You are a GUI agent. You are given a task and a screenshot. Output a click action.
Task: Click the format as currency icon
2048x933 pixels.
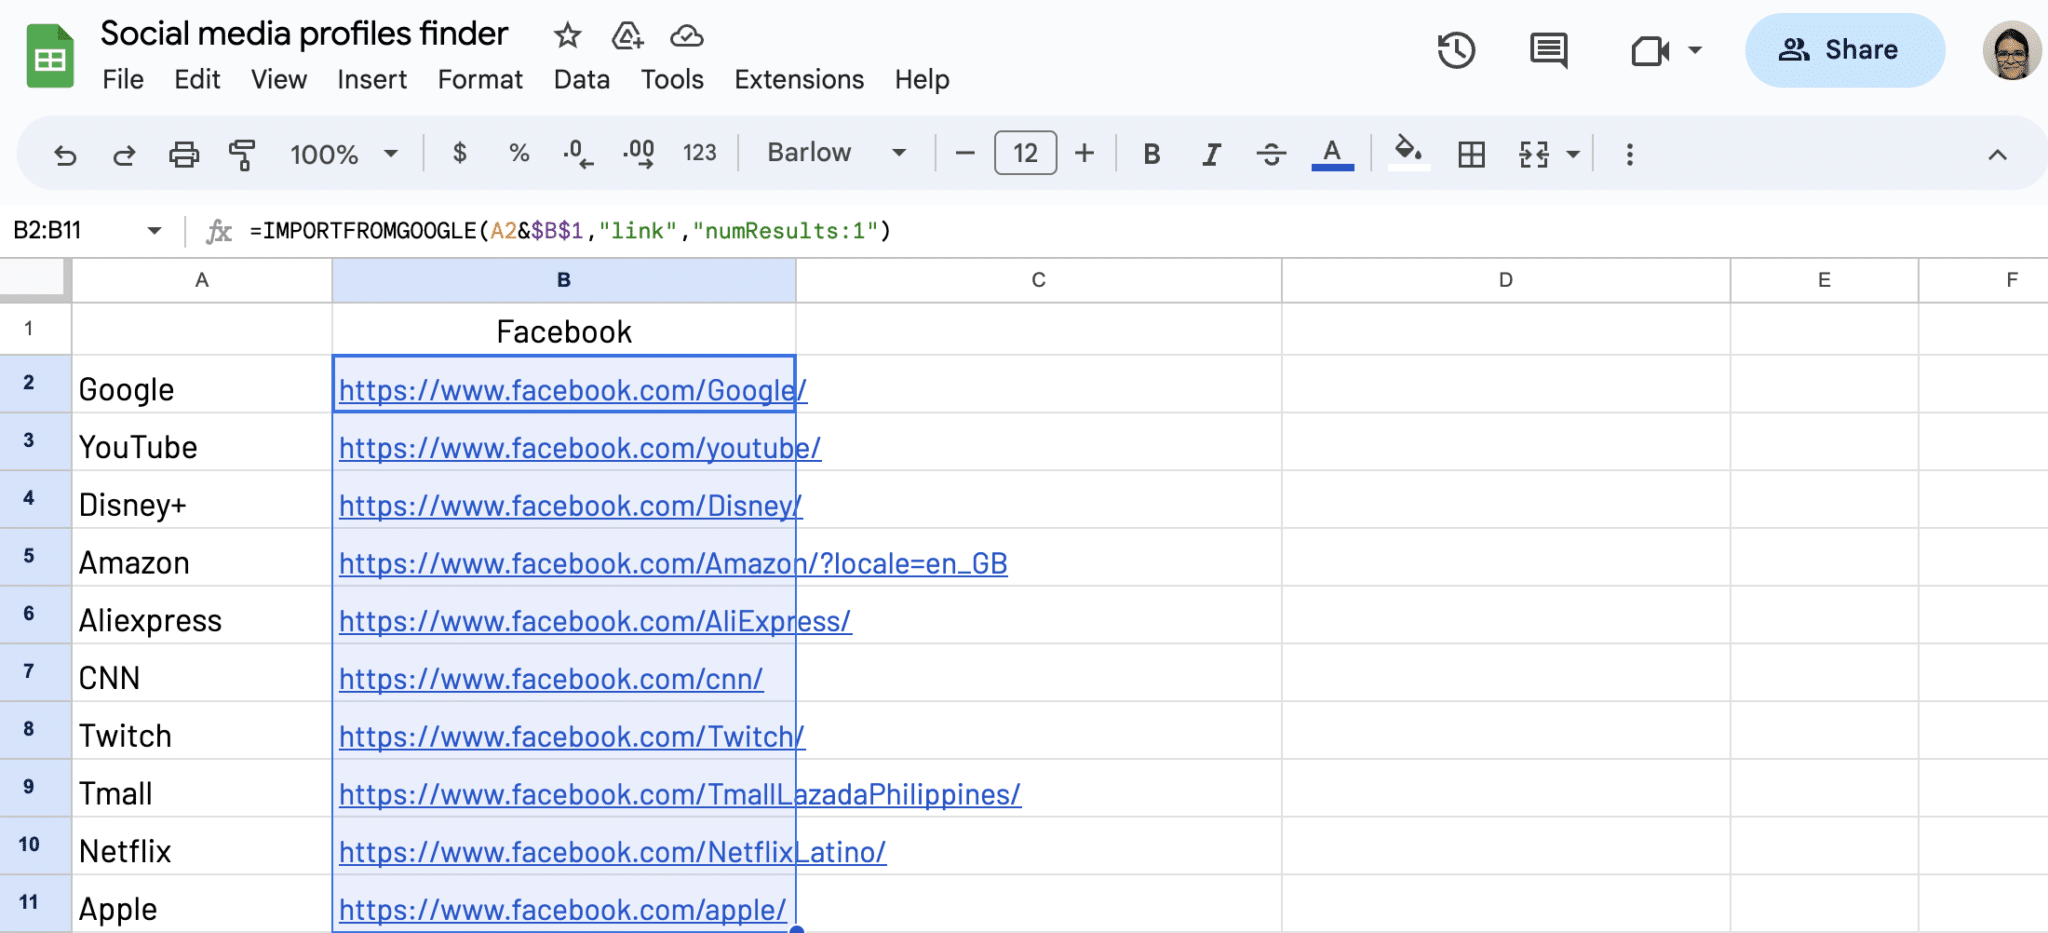[459, 153]
